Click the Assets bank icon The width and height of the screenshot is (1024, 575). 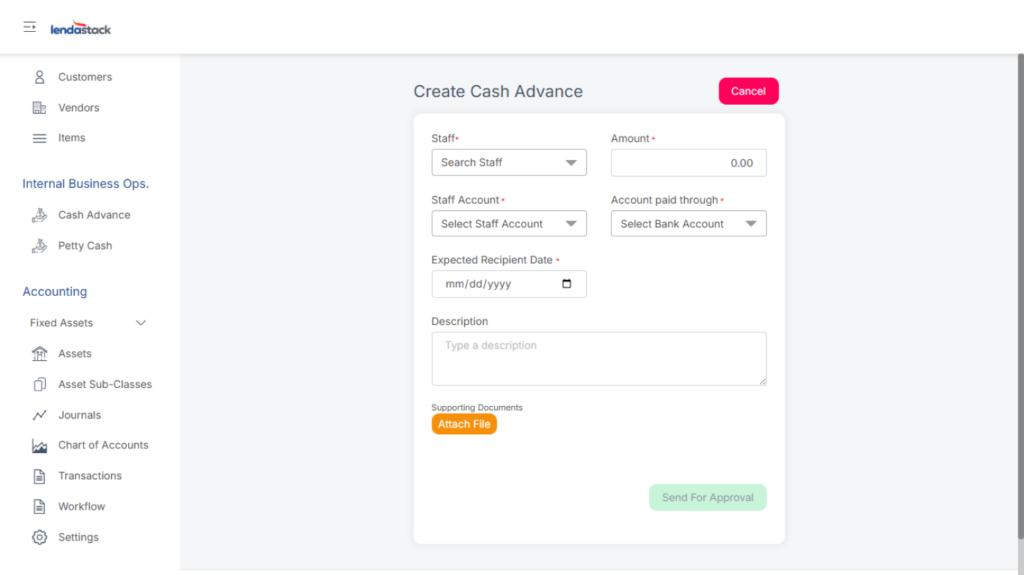click(x=40, y=354)
